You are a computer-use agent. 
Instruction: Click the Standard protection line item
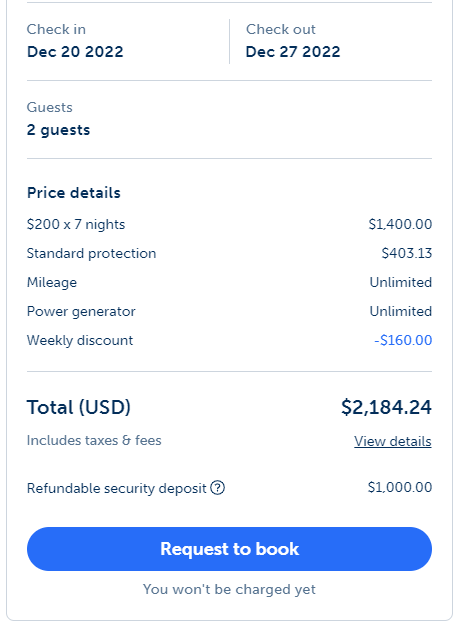click(229, 253)
